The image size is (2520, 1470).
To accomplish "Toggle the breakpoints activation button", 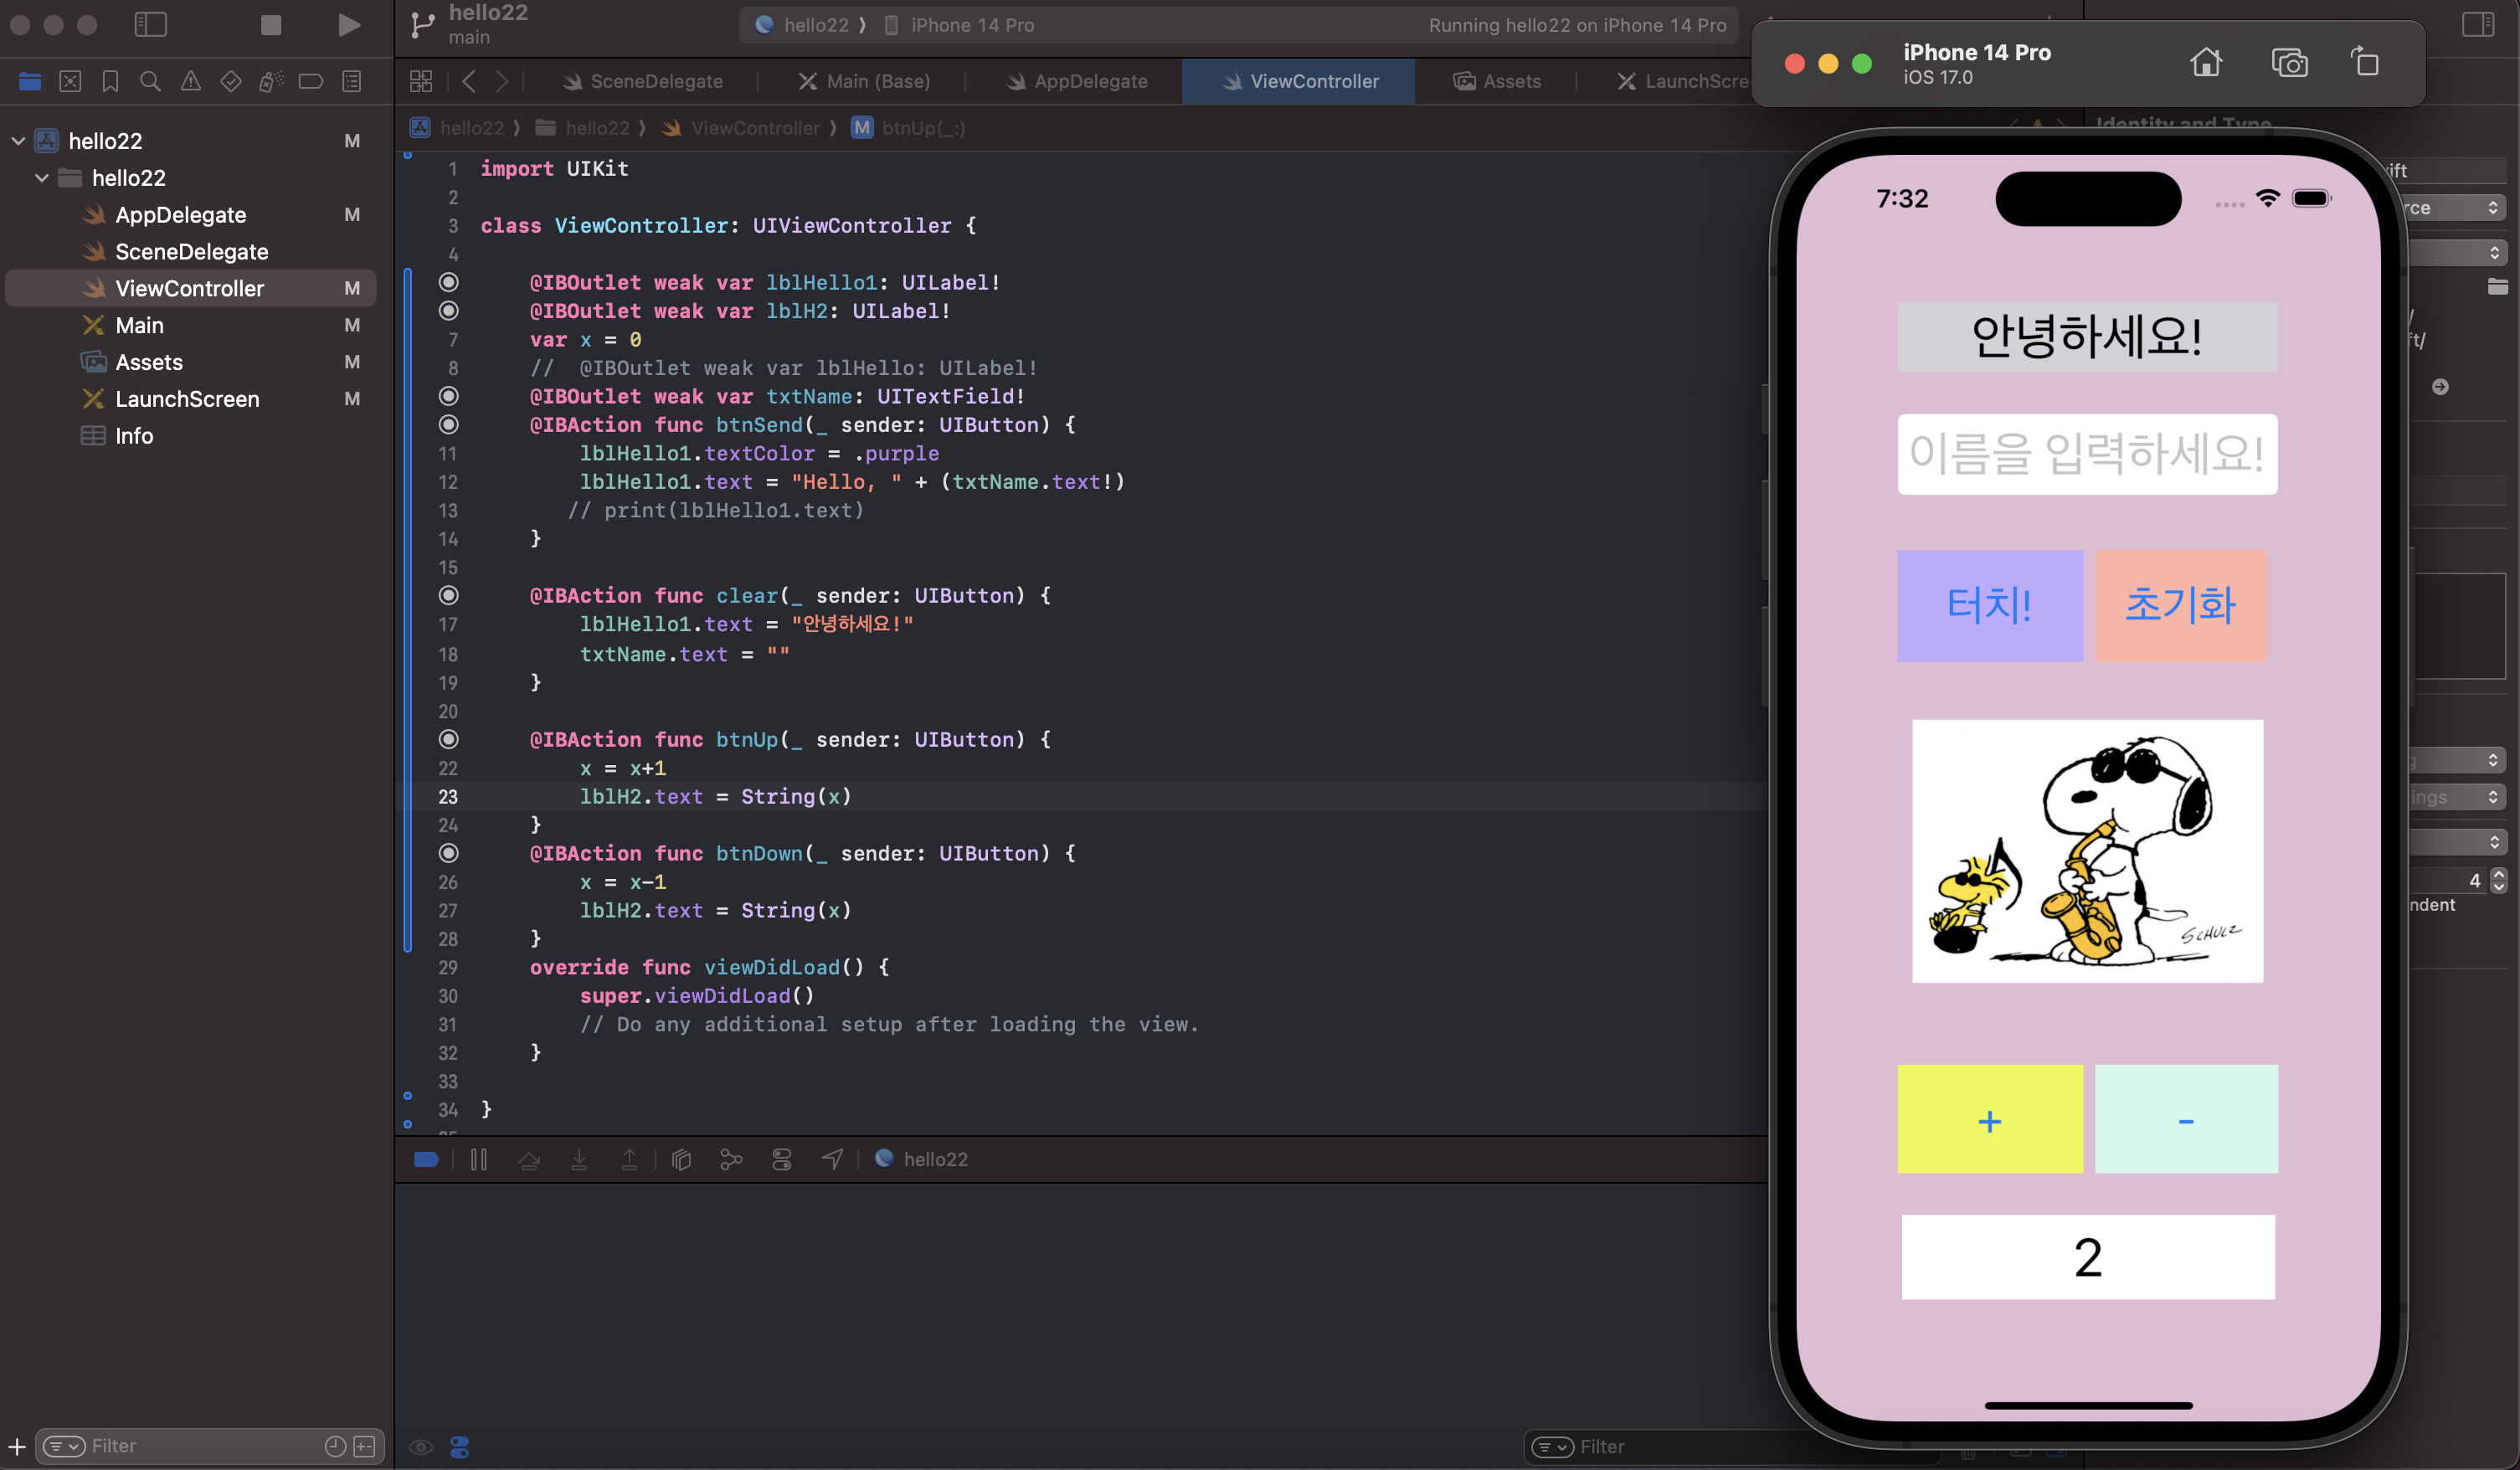I will pyautogui.click(x=426, y=1159).
